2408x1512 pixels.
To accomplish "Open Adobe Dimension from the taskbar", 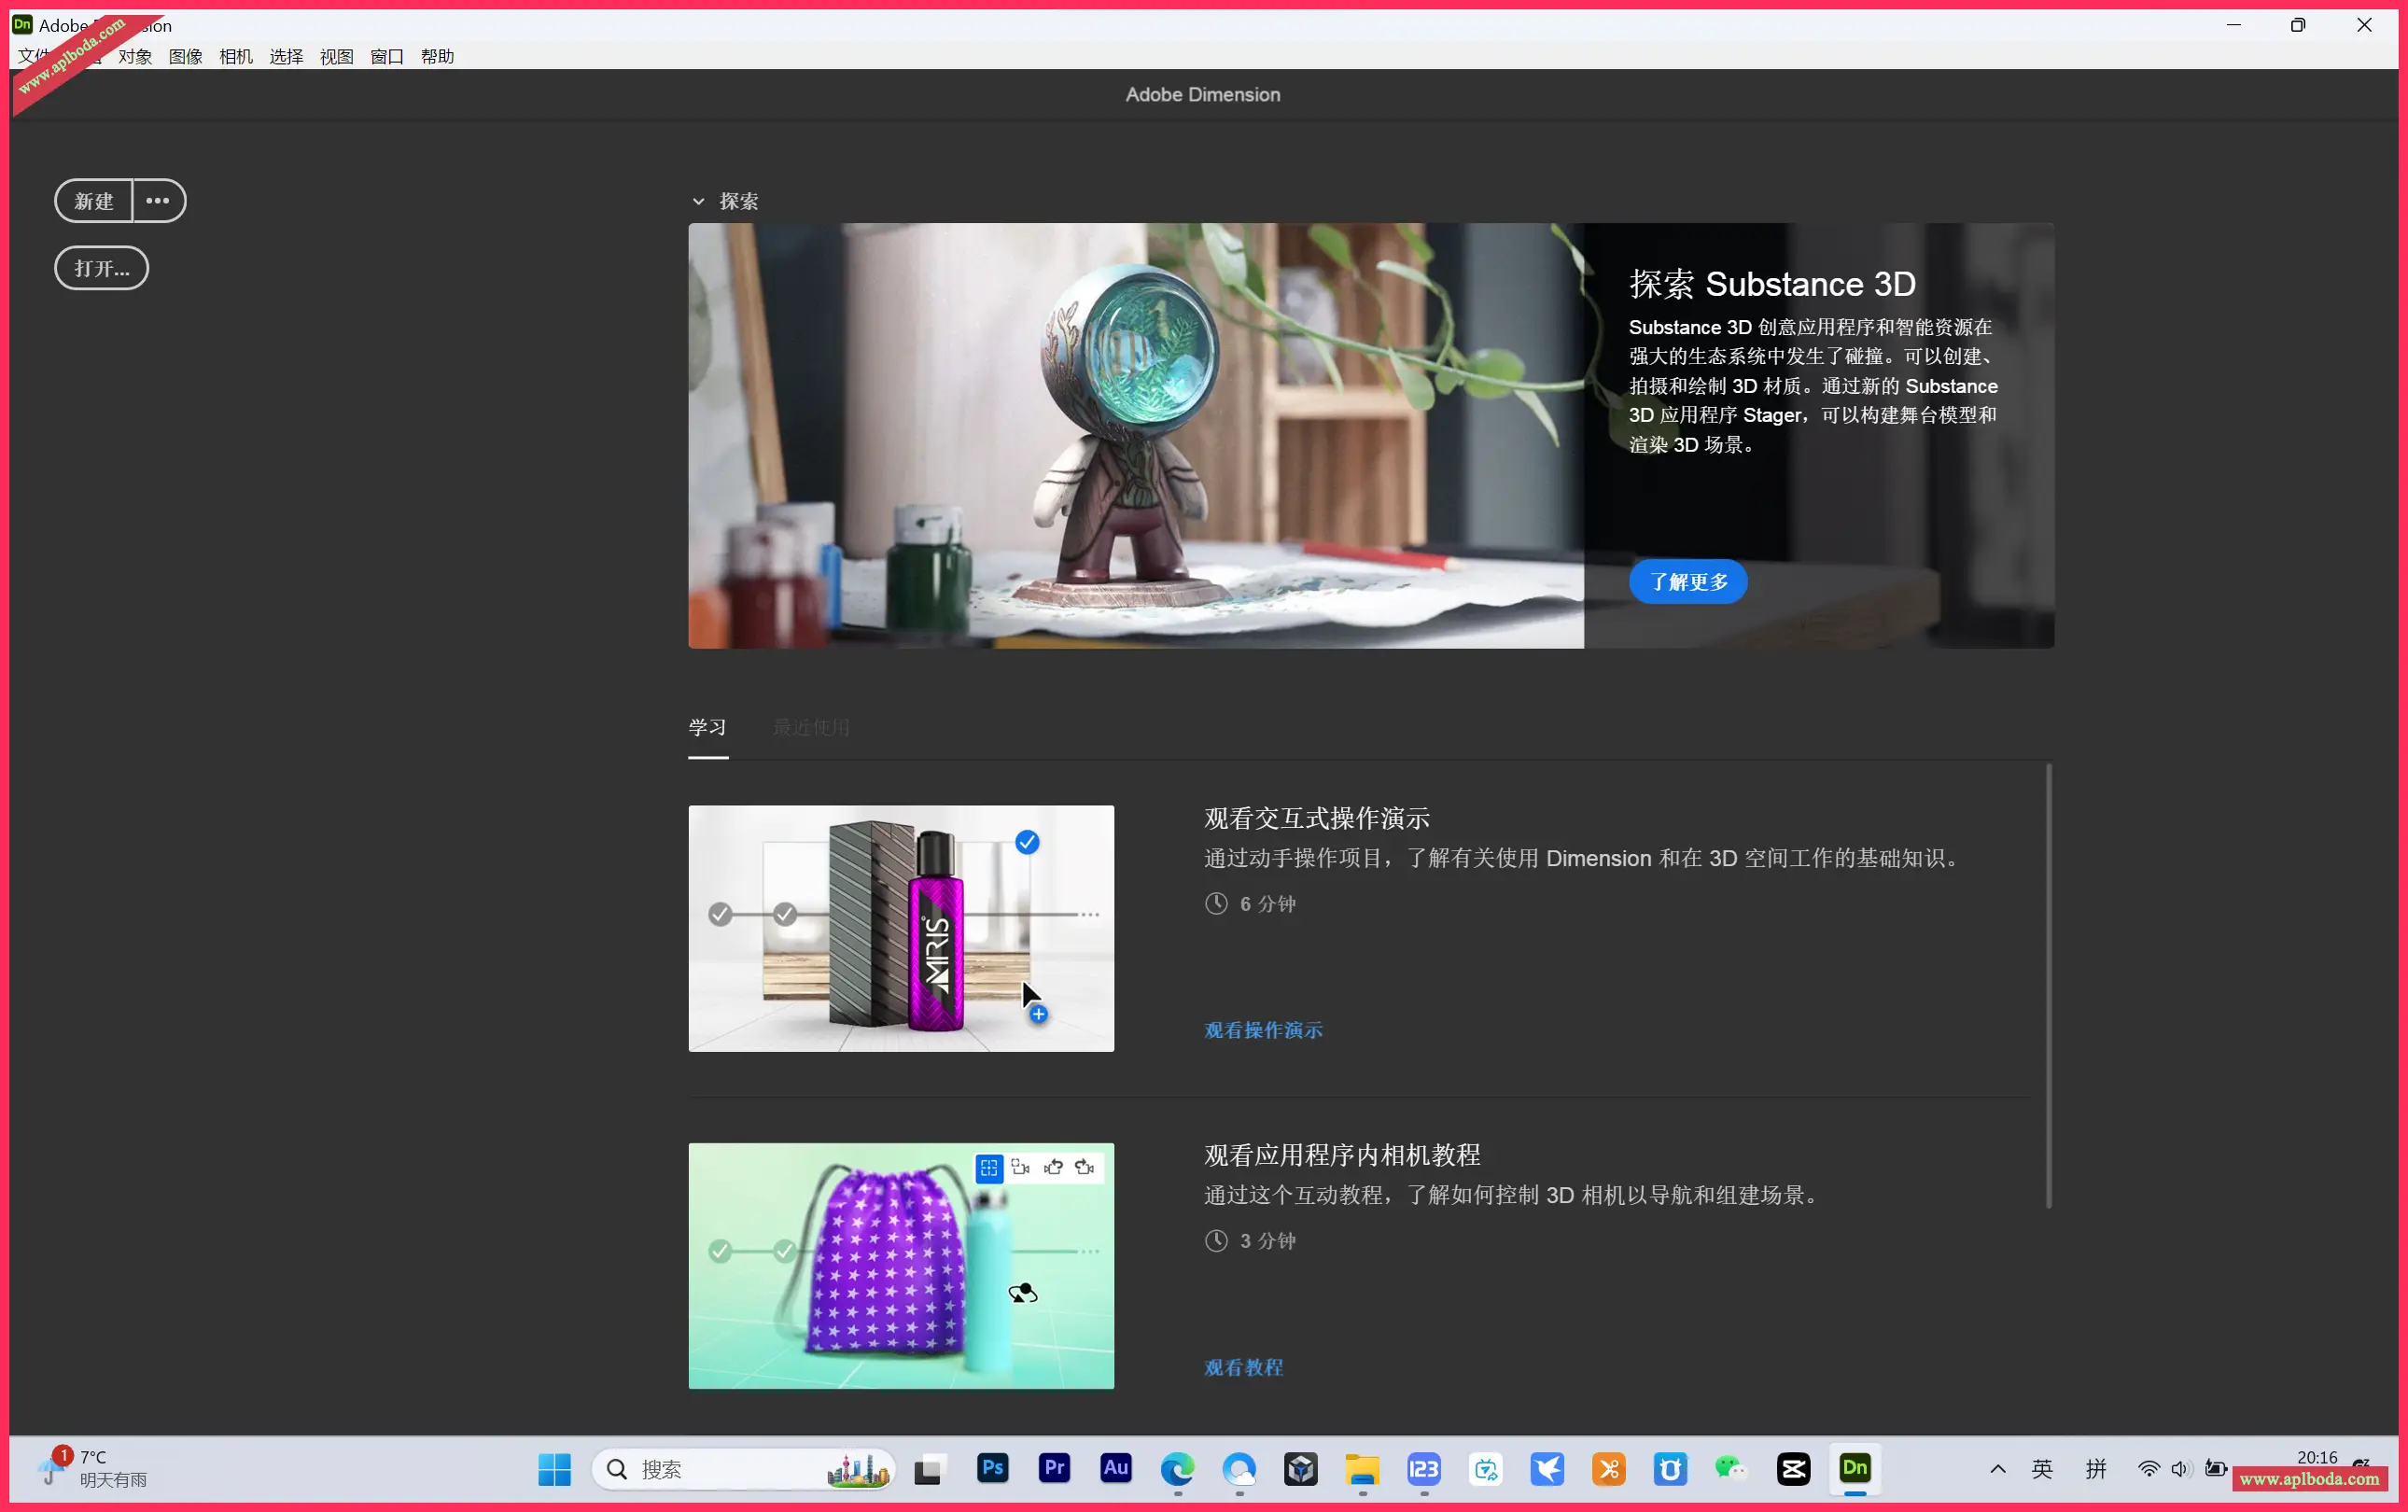I will [x=1855, y=1469].
